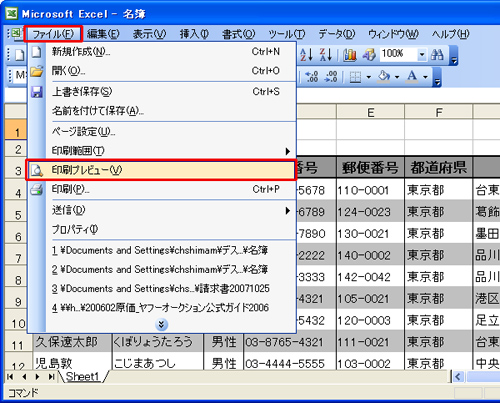Click the Excel title bar application icon
Viewport: 500px width, 403px height.
tap(11, 13)
